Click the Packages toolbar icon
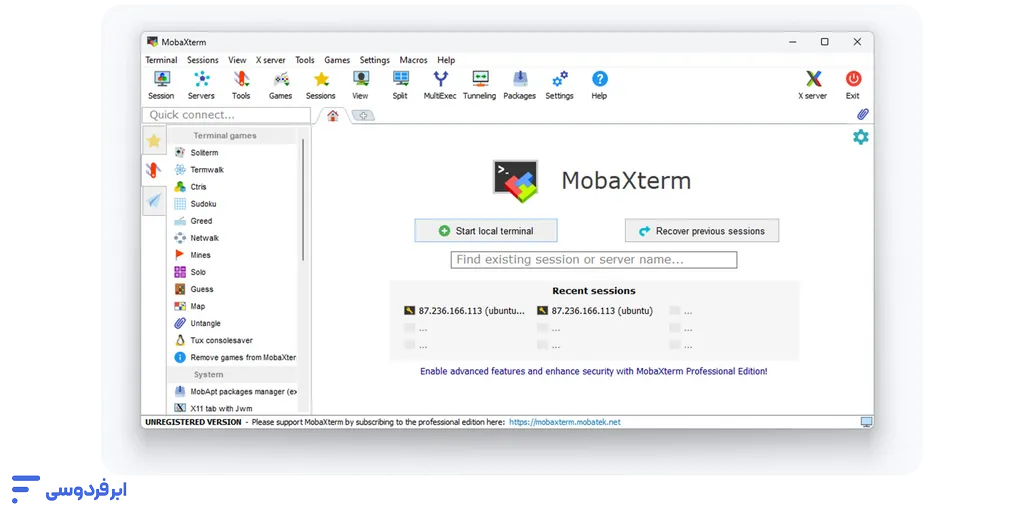This screenshot has height=515, width=1024. pyautogui.click(x=520, y=86)
